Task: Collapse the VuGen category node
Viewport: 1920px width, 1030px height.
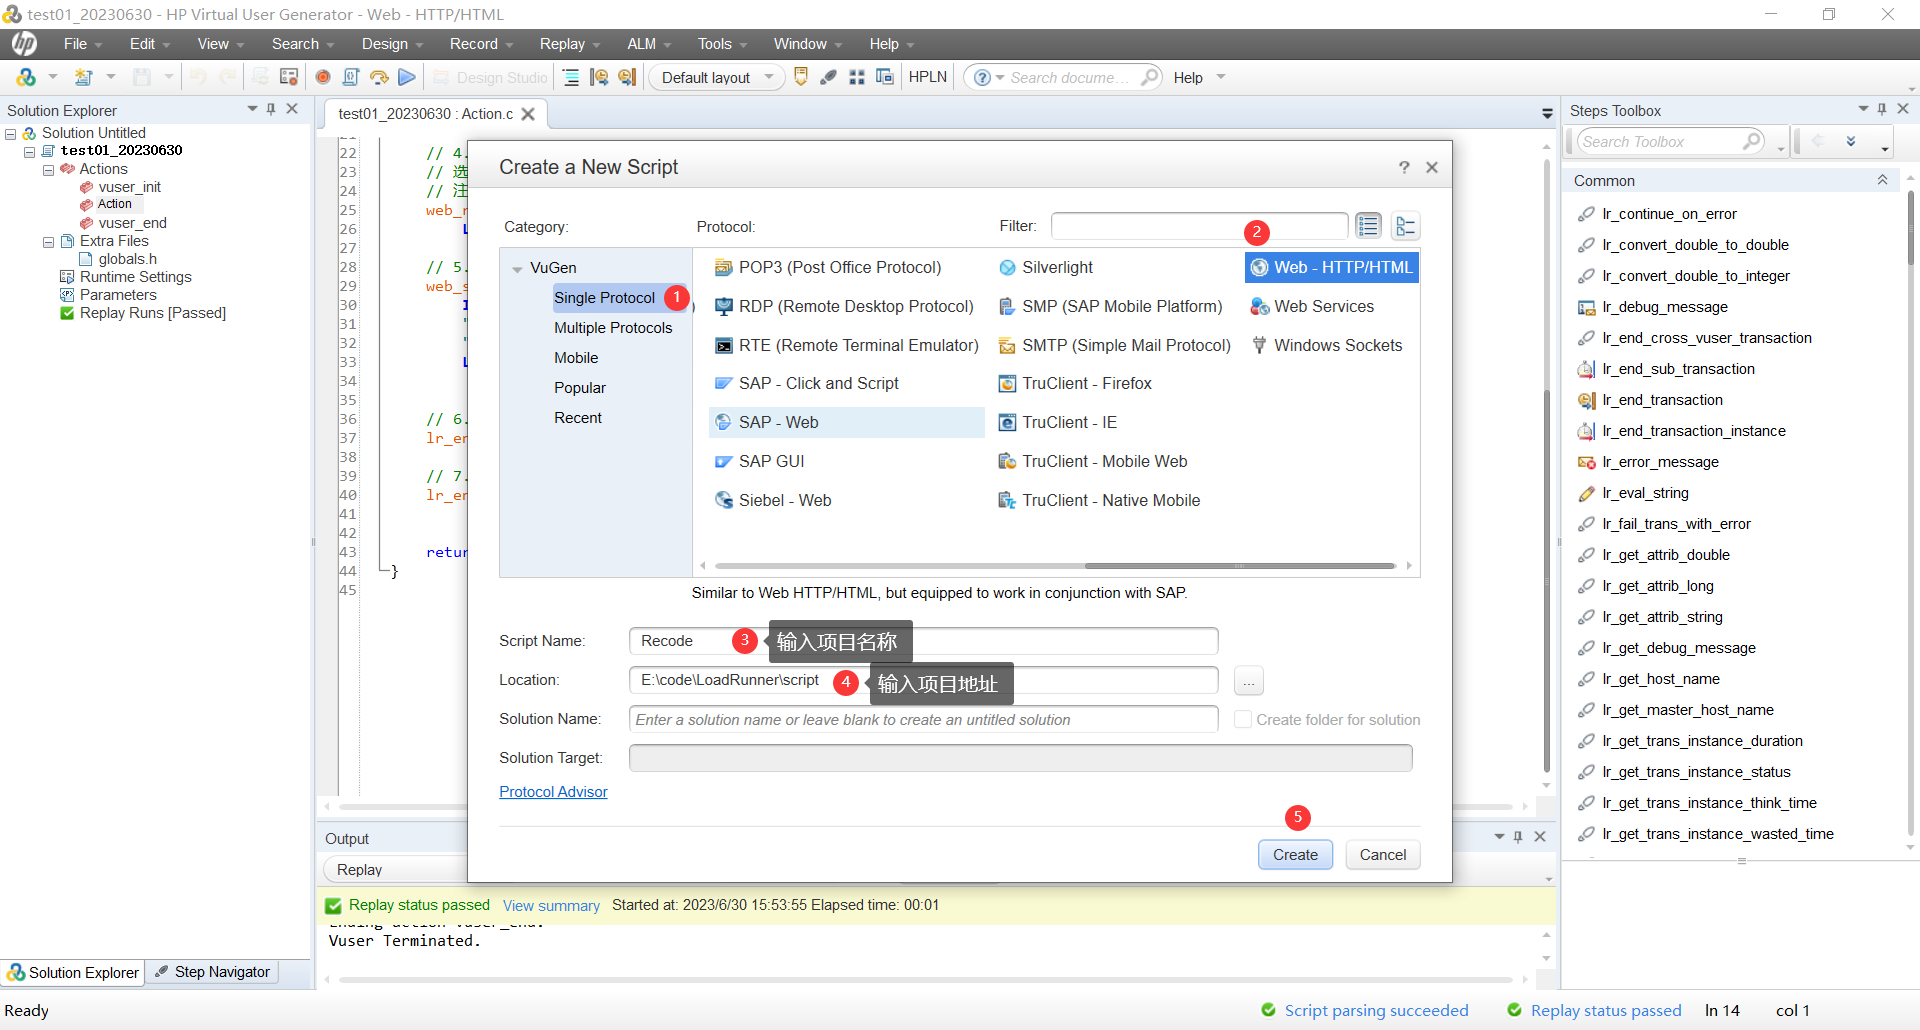Action: point(517,269)
